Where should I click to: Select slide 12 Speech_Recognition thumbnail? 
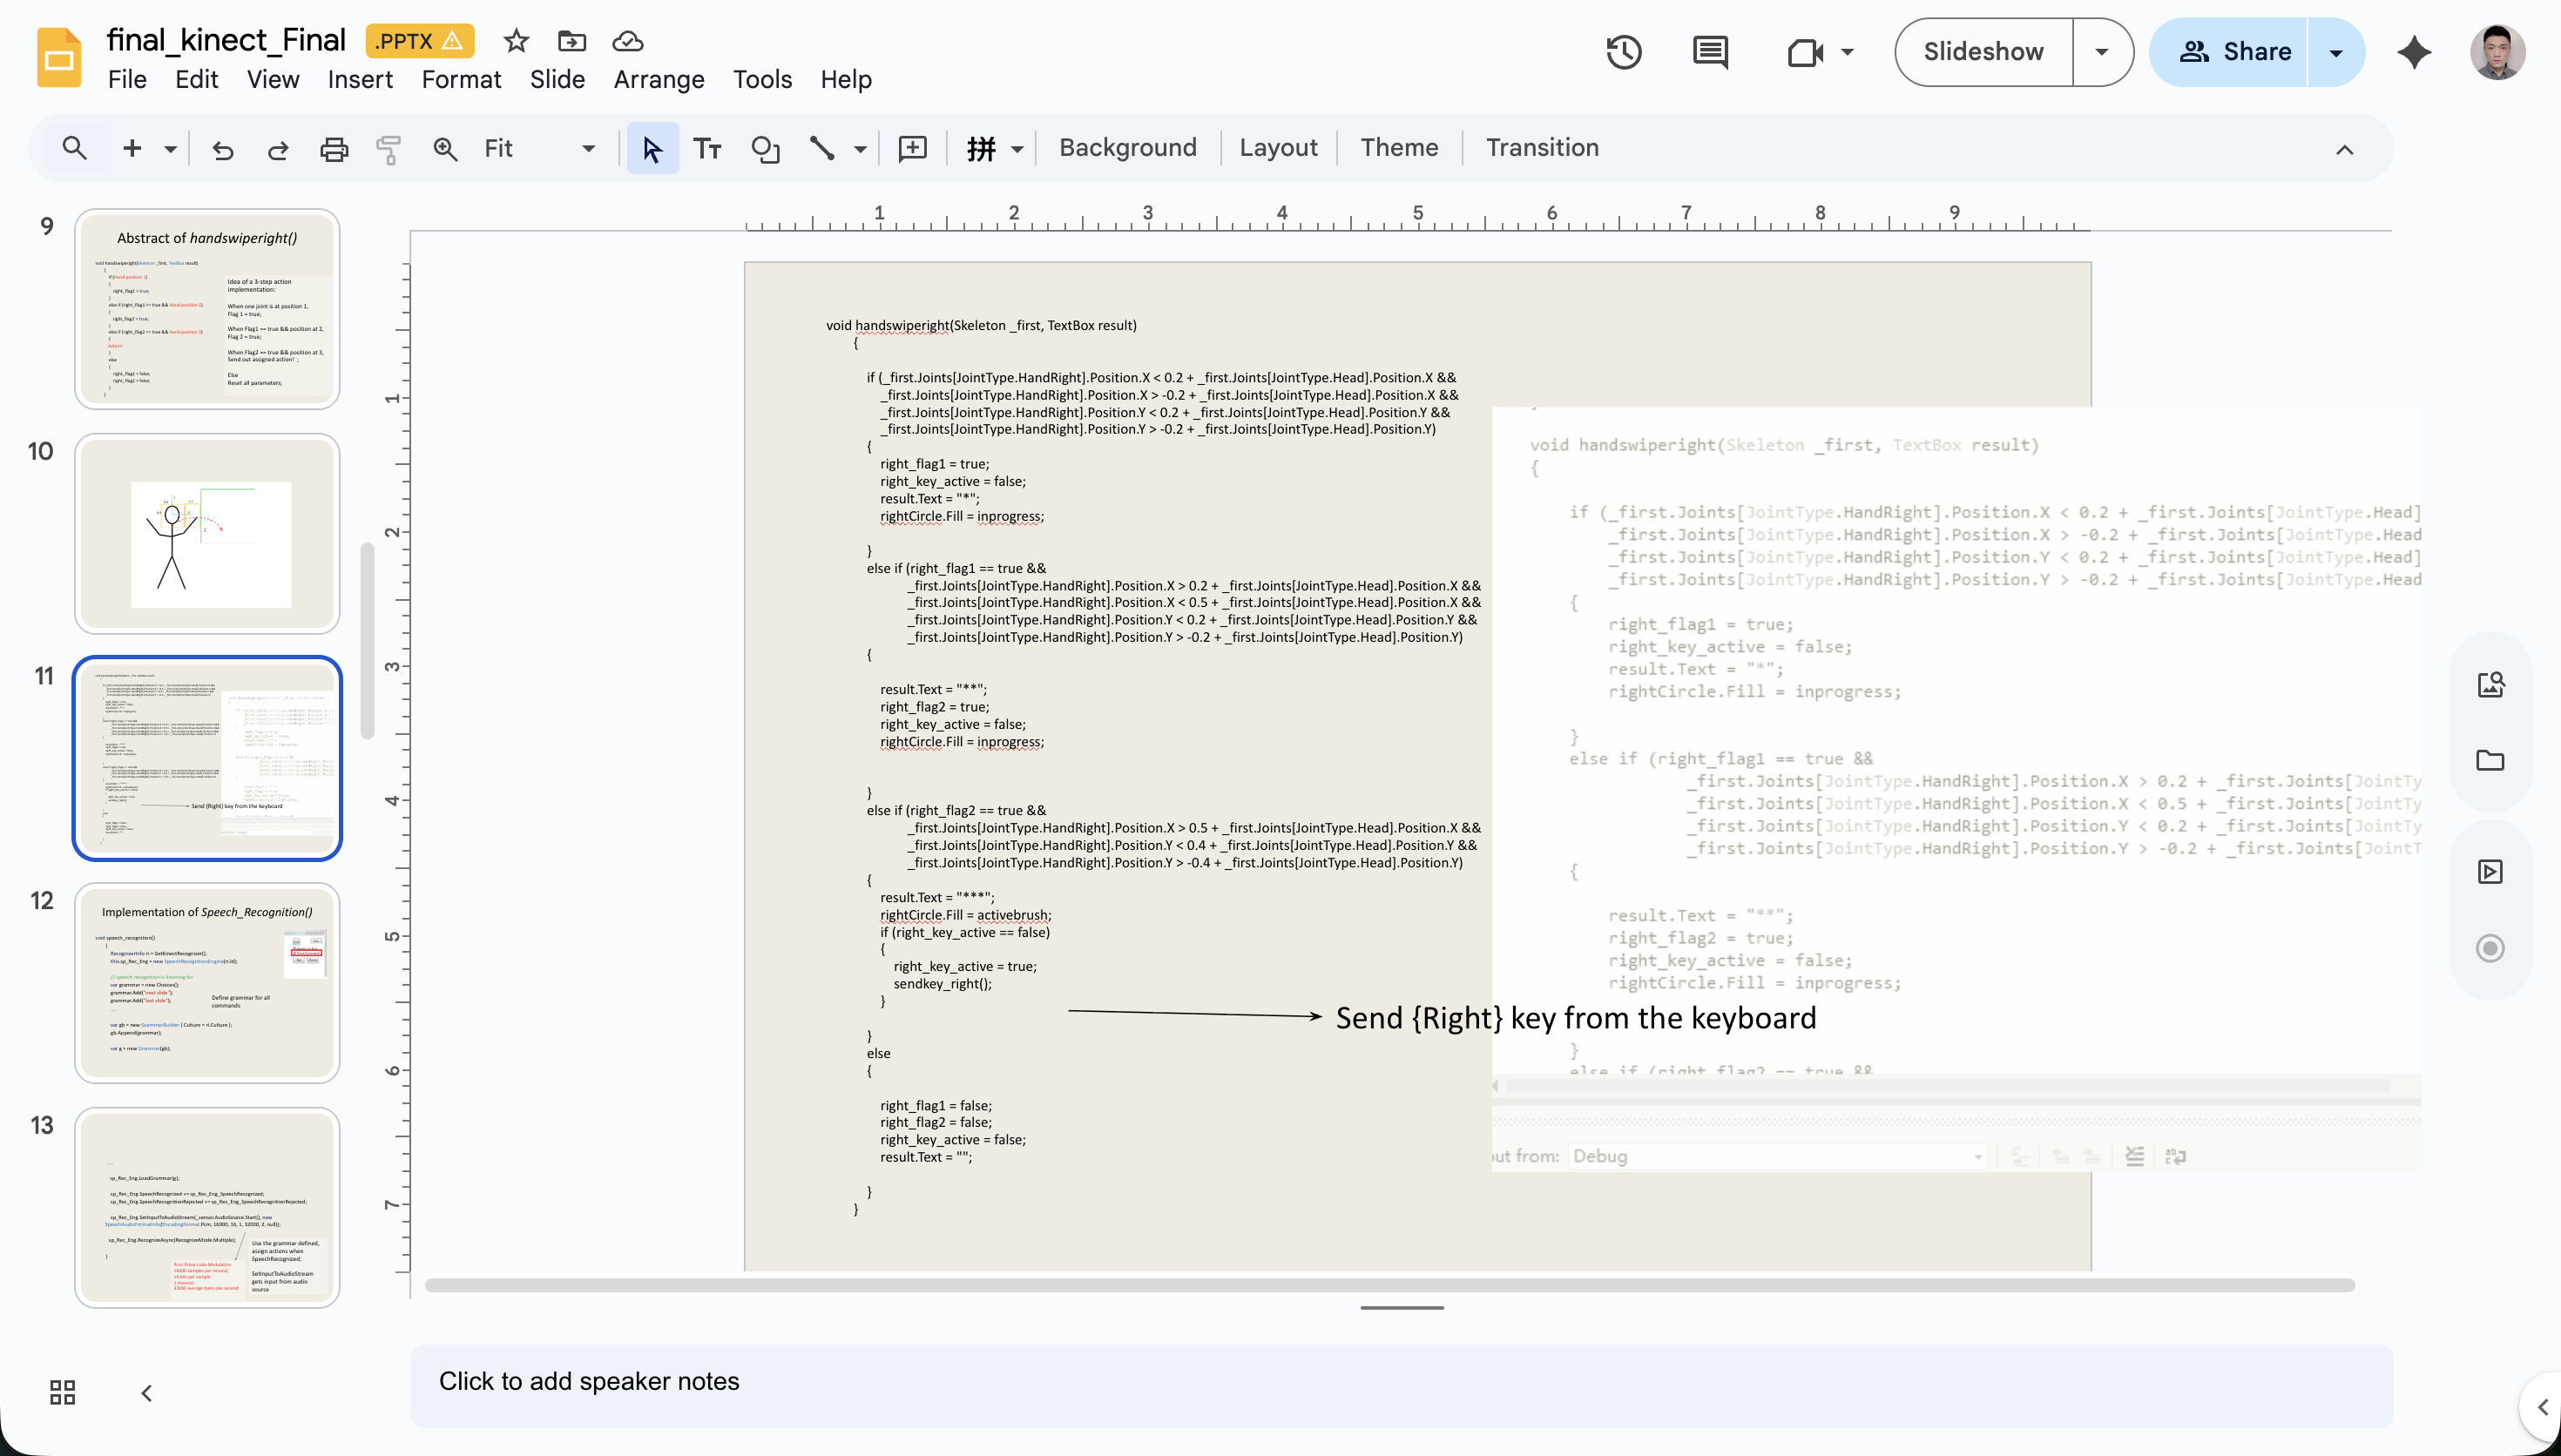(x=207, y=982)
